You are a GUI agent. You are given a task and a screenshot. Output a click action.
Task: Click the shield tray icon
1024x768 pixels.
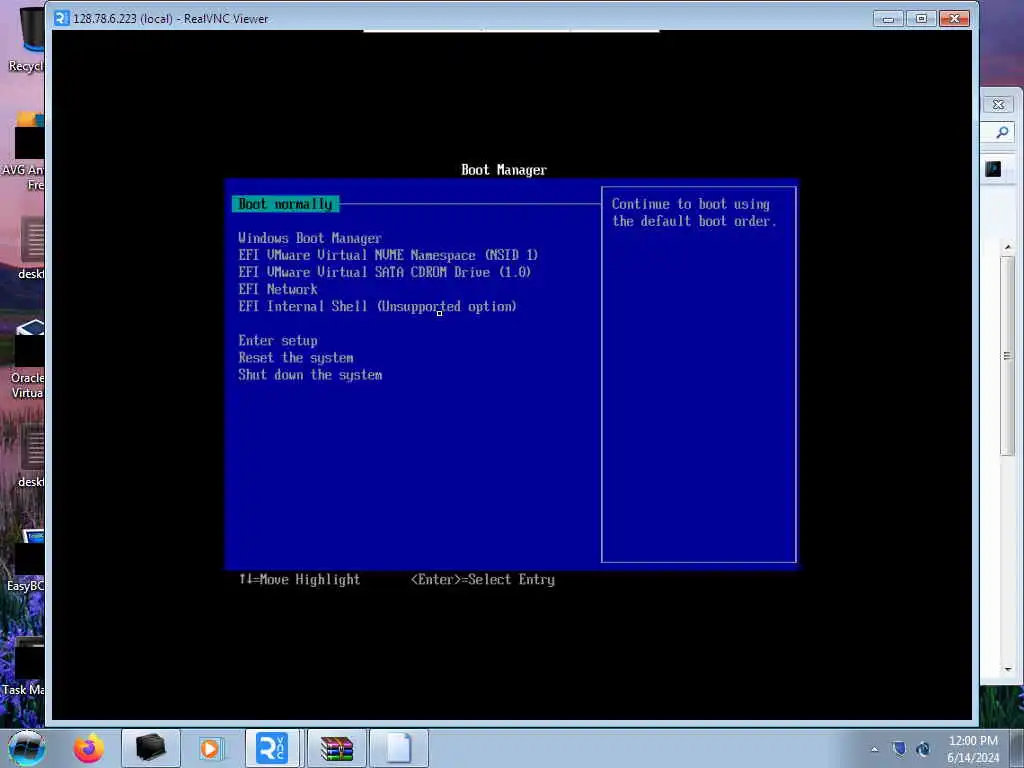(x=899, y=748)
